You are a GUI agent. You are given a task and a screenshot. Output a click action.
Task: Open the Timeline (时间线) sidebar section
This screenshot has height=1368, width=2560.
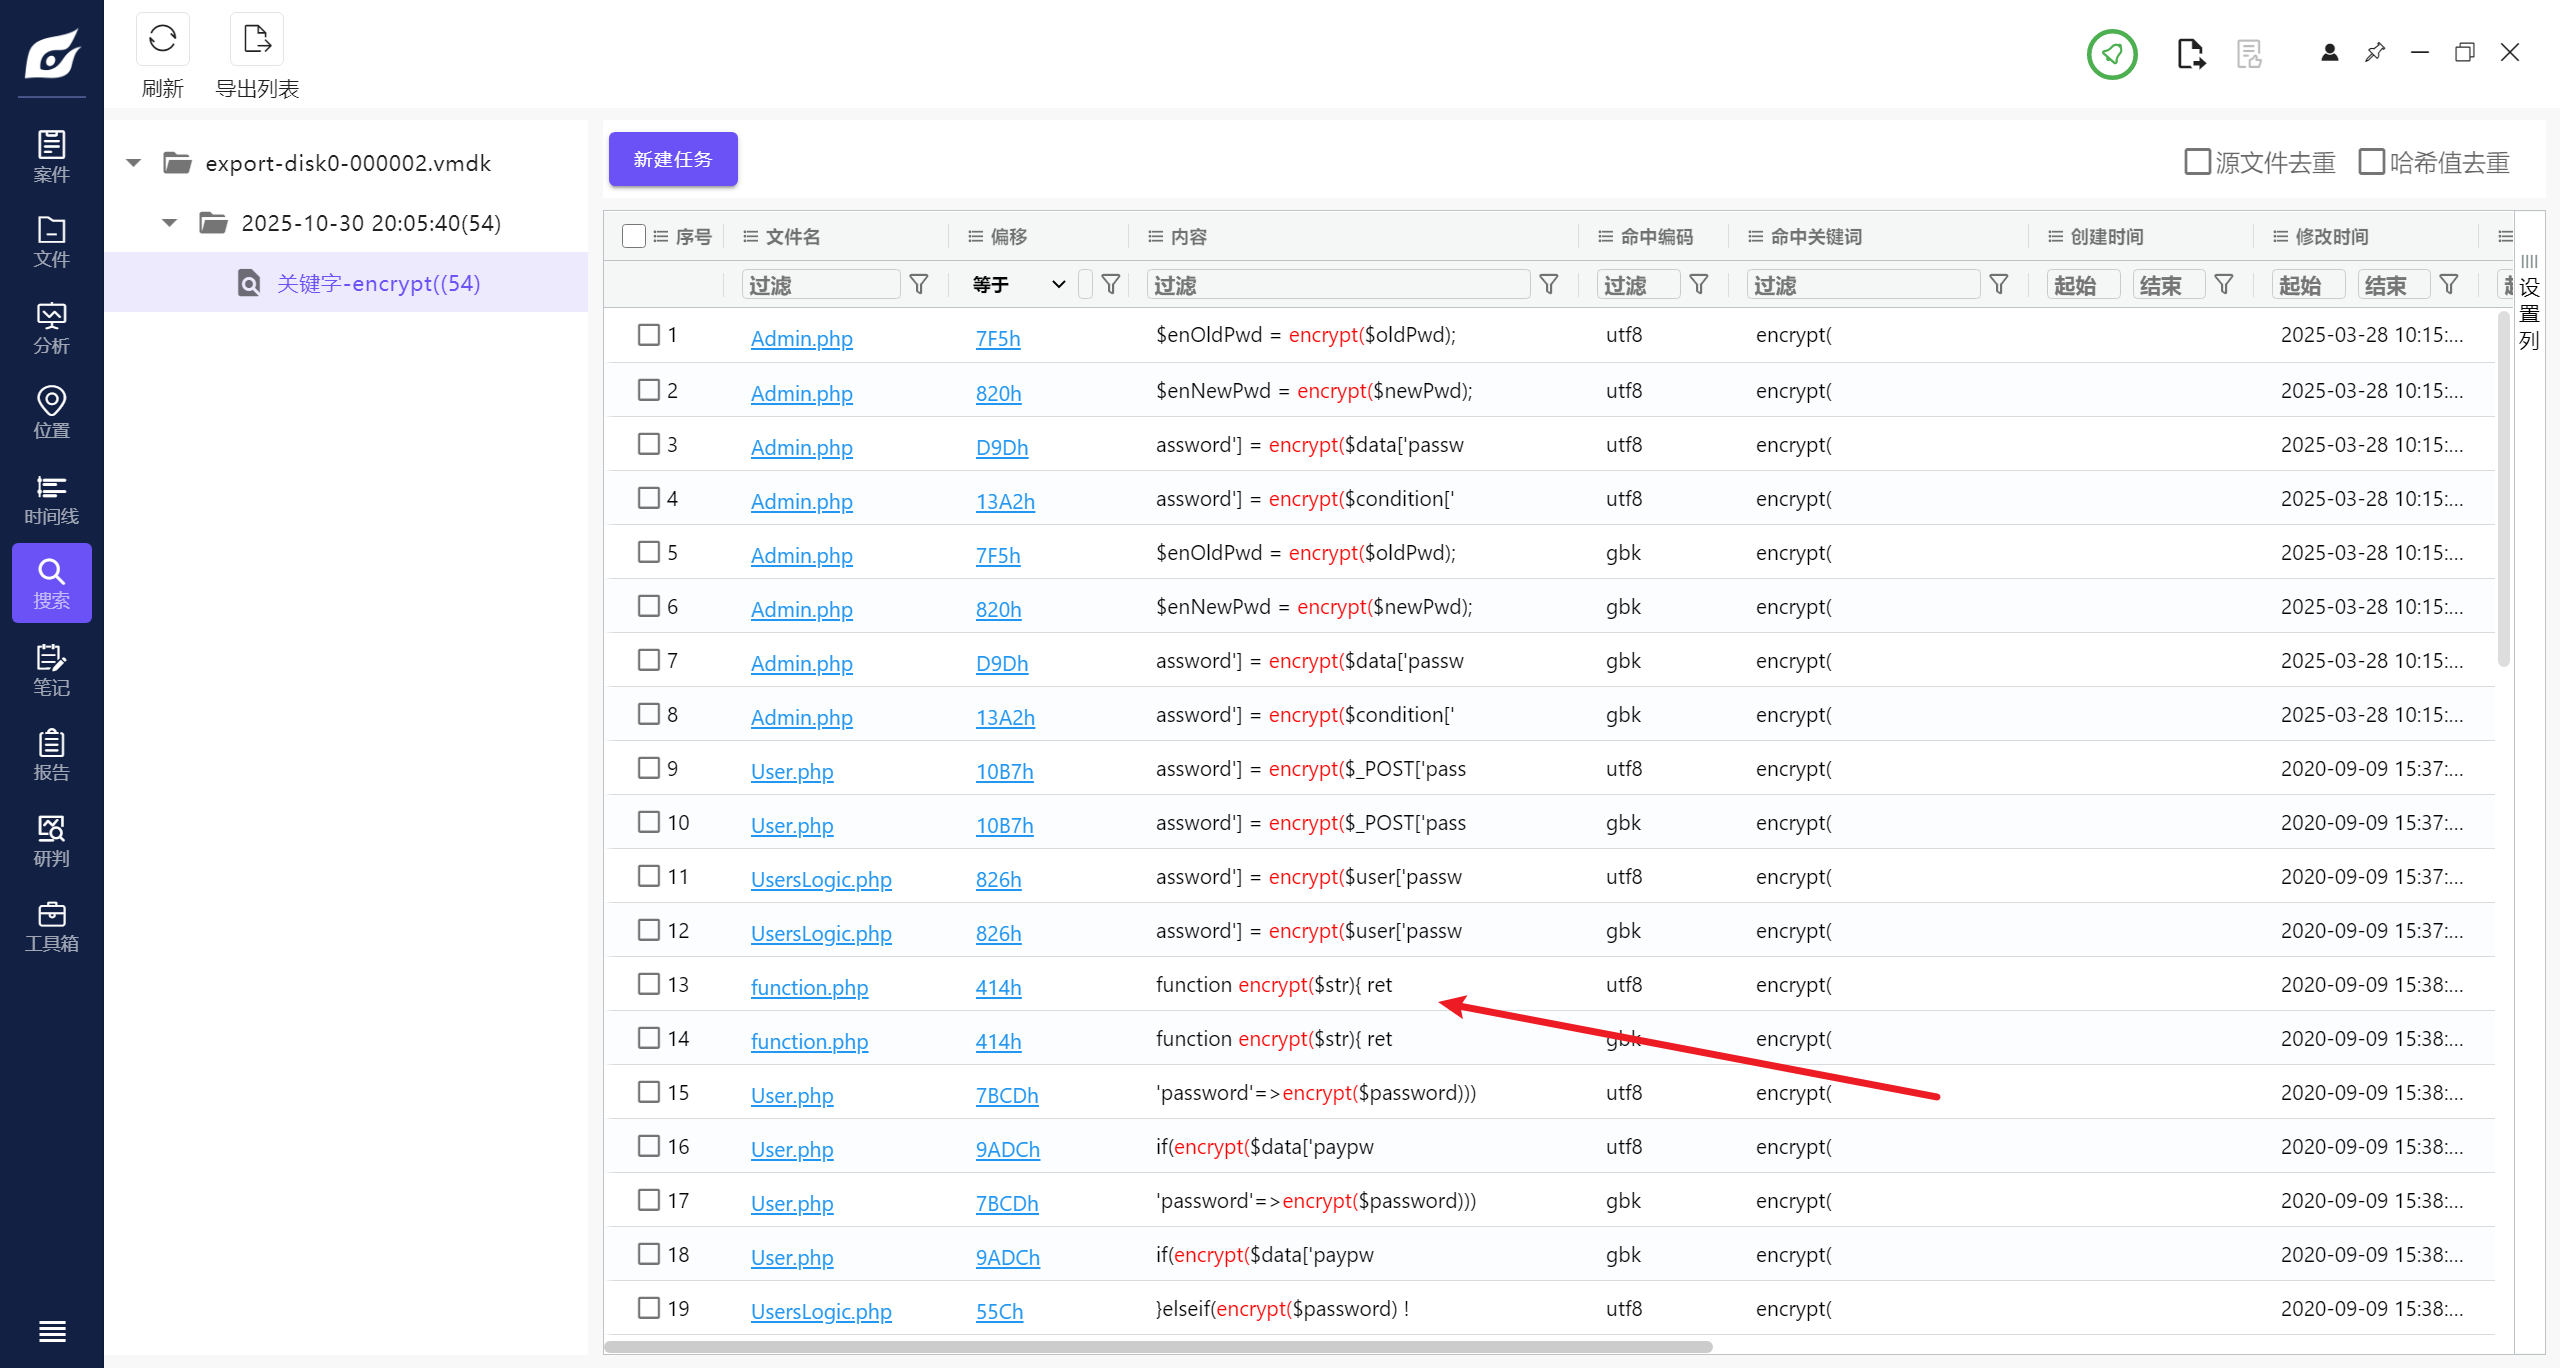pos(51,499)
